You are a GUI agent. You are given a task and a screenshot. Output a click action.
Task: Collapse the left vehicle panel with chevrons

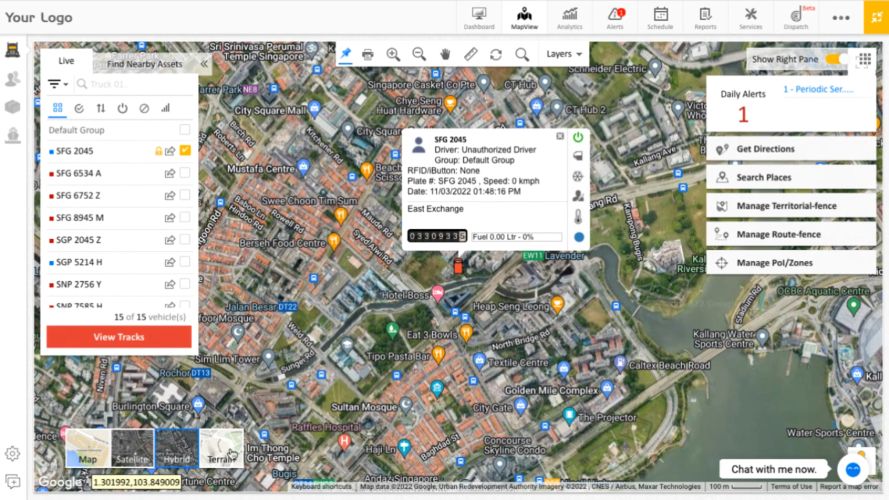204,64
